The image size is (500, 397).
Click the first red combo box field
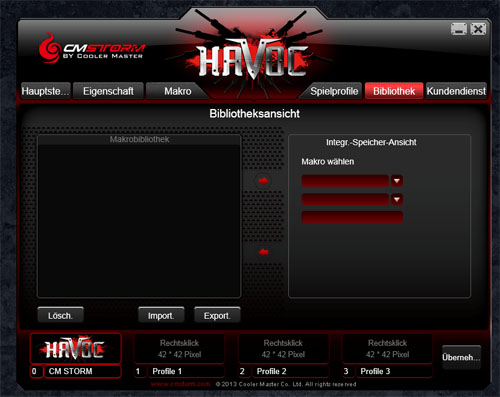(x=345, y=181)
